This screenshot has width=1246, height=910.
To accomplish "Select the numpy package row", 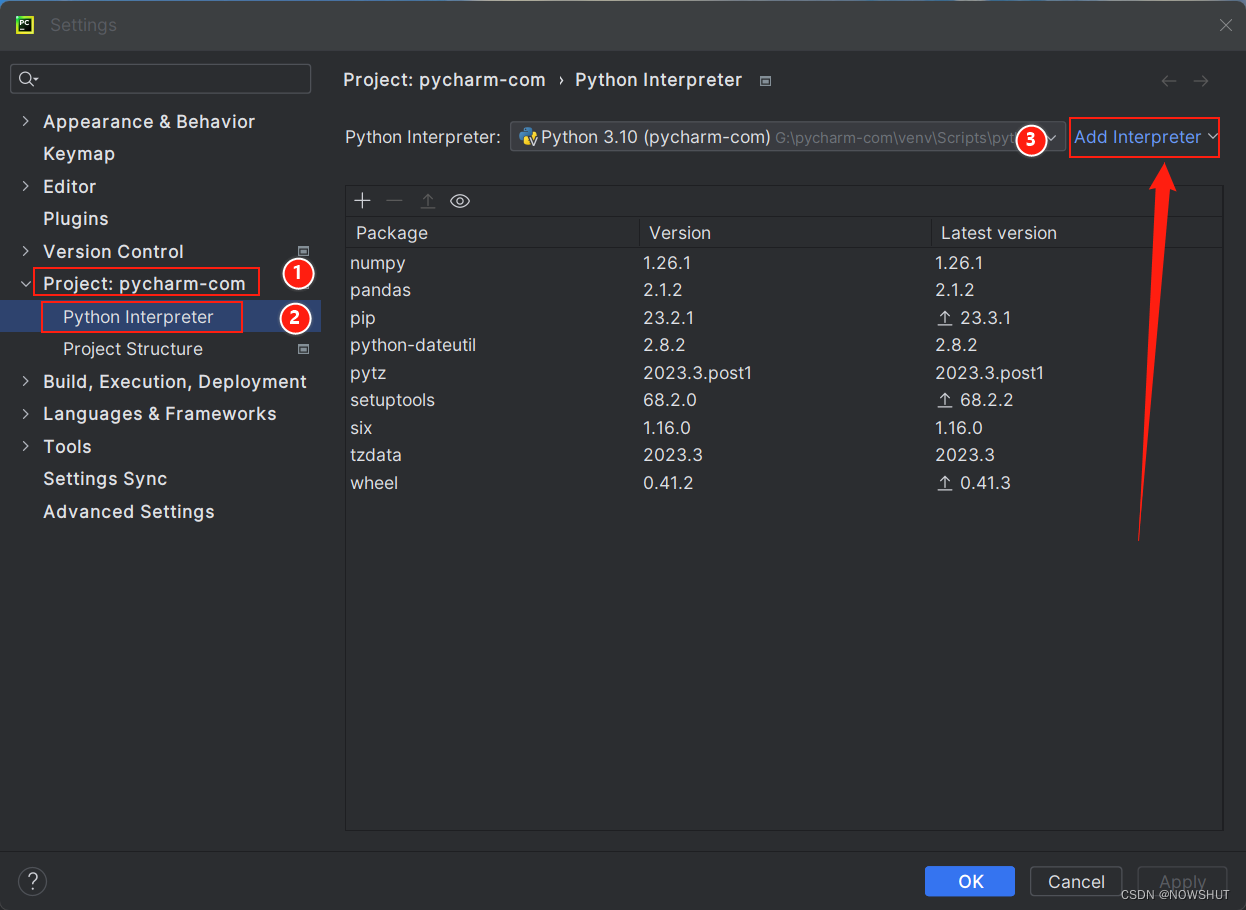I will tap(784, 263).
